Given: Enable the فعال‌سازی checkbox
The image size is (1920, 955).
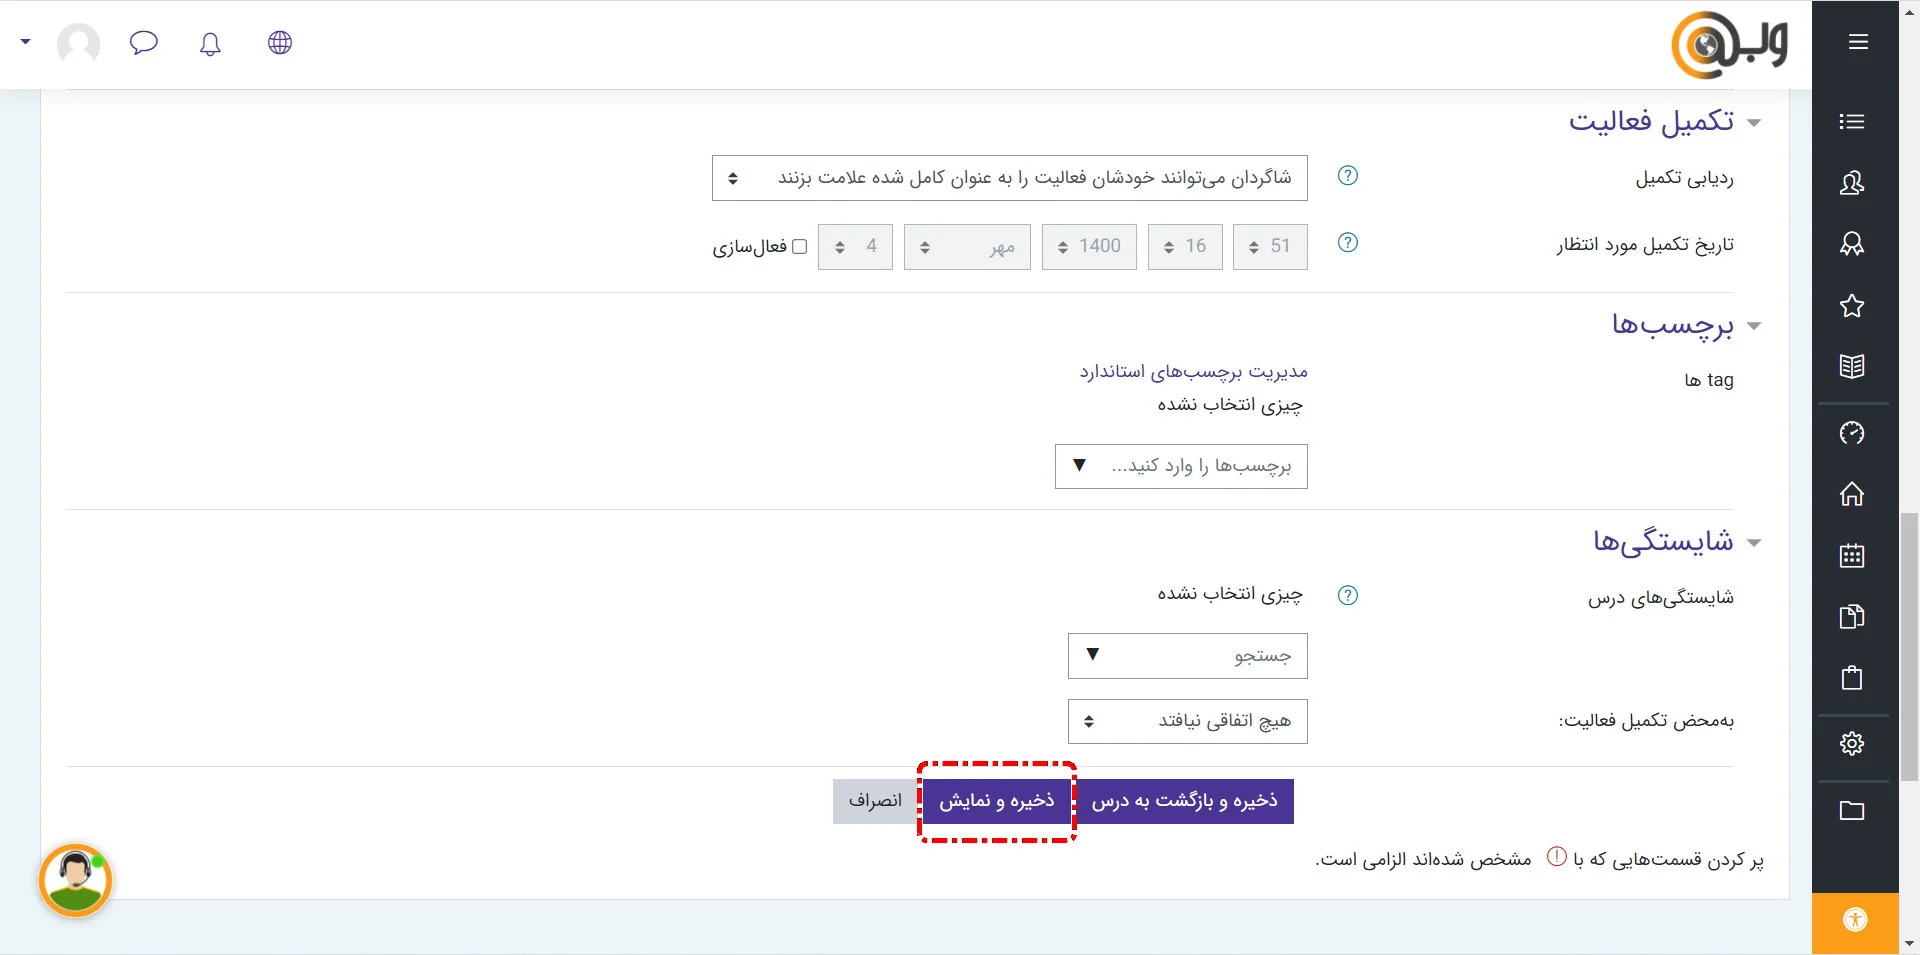Looking at the screenshot, I should click(799, 247).
